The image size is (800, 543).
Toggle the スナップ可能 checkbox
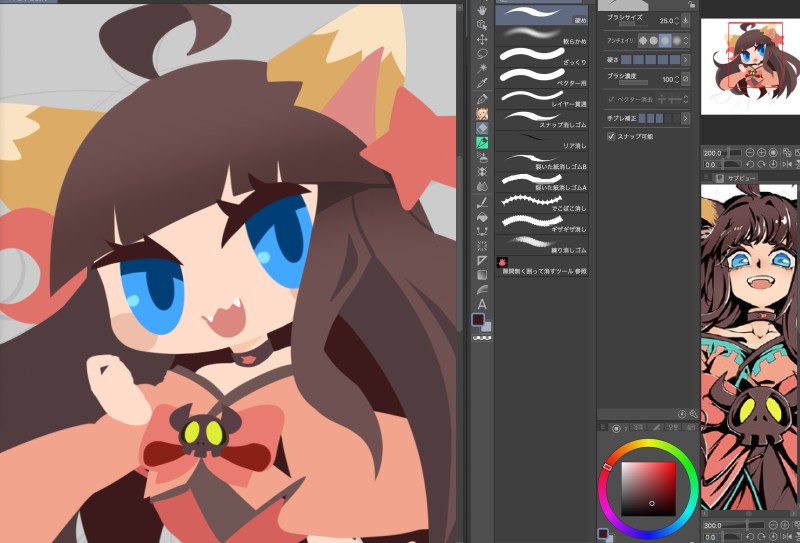pos(611,136)
